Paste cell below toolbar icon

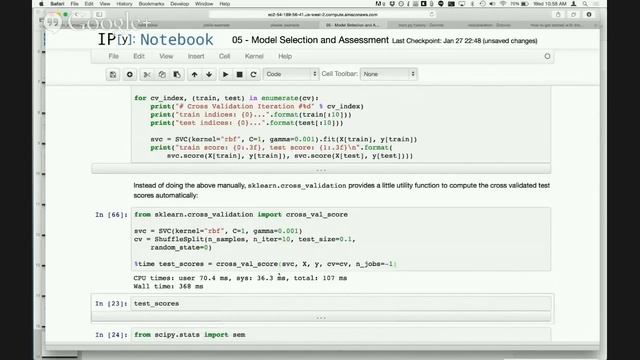tap(177, 74)
